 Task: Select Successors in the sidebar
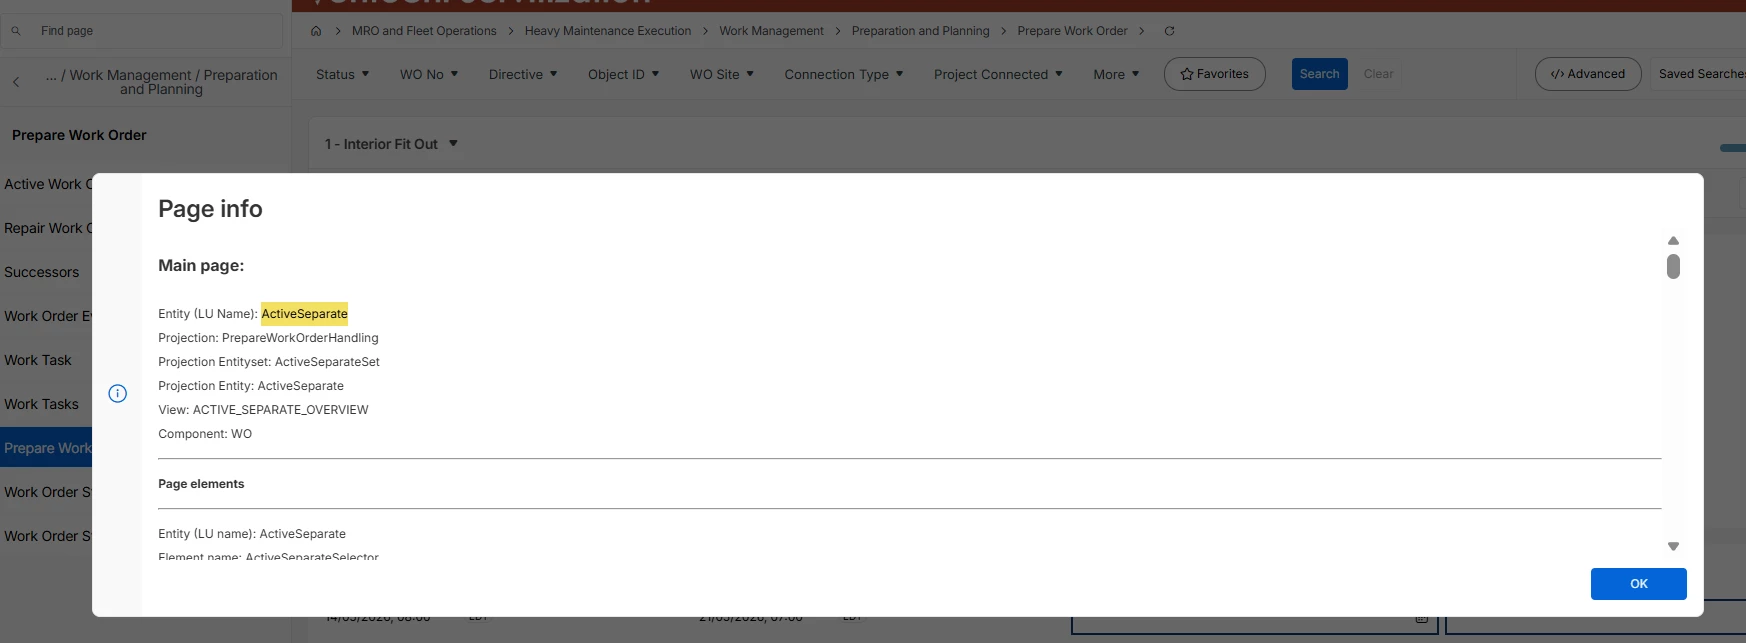coord(41,272)
